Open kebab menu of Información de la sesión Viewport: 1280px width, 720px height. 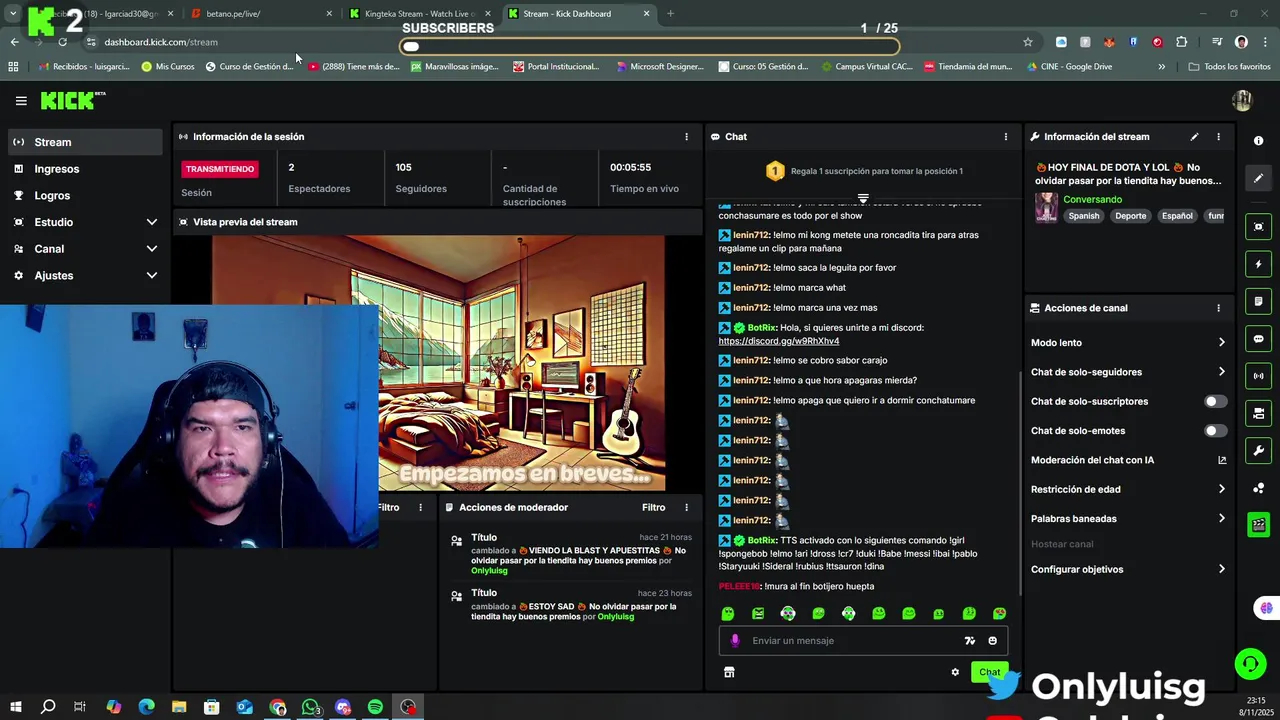pos(686,137)
